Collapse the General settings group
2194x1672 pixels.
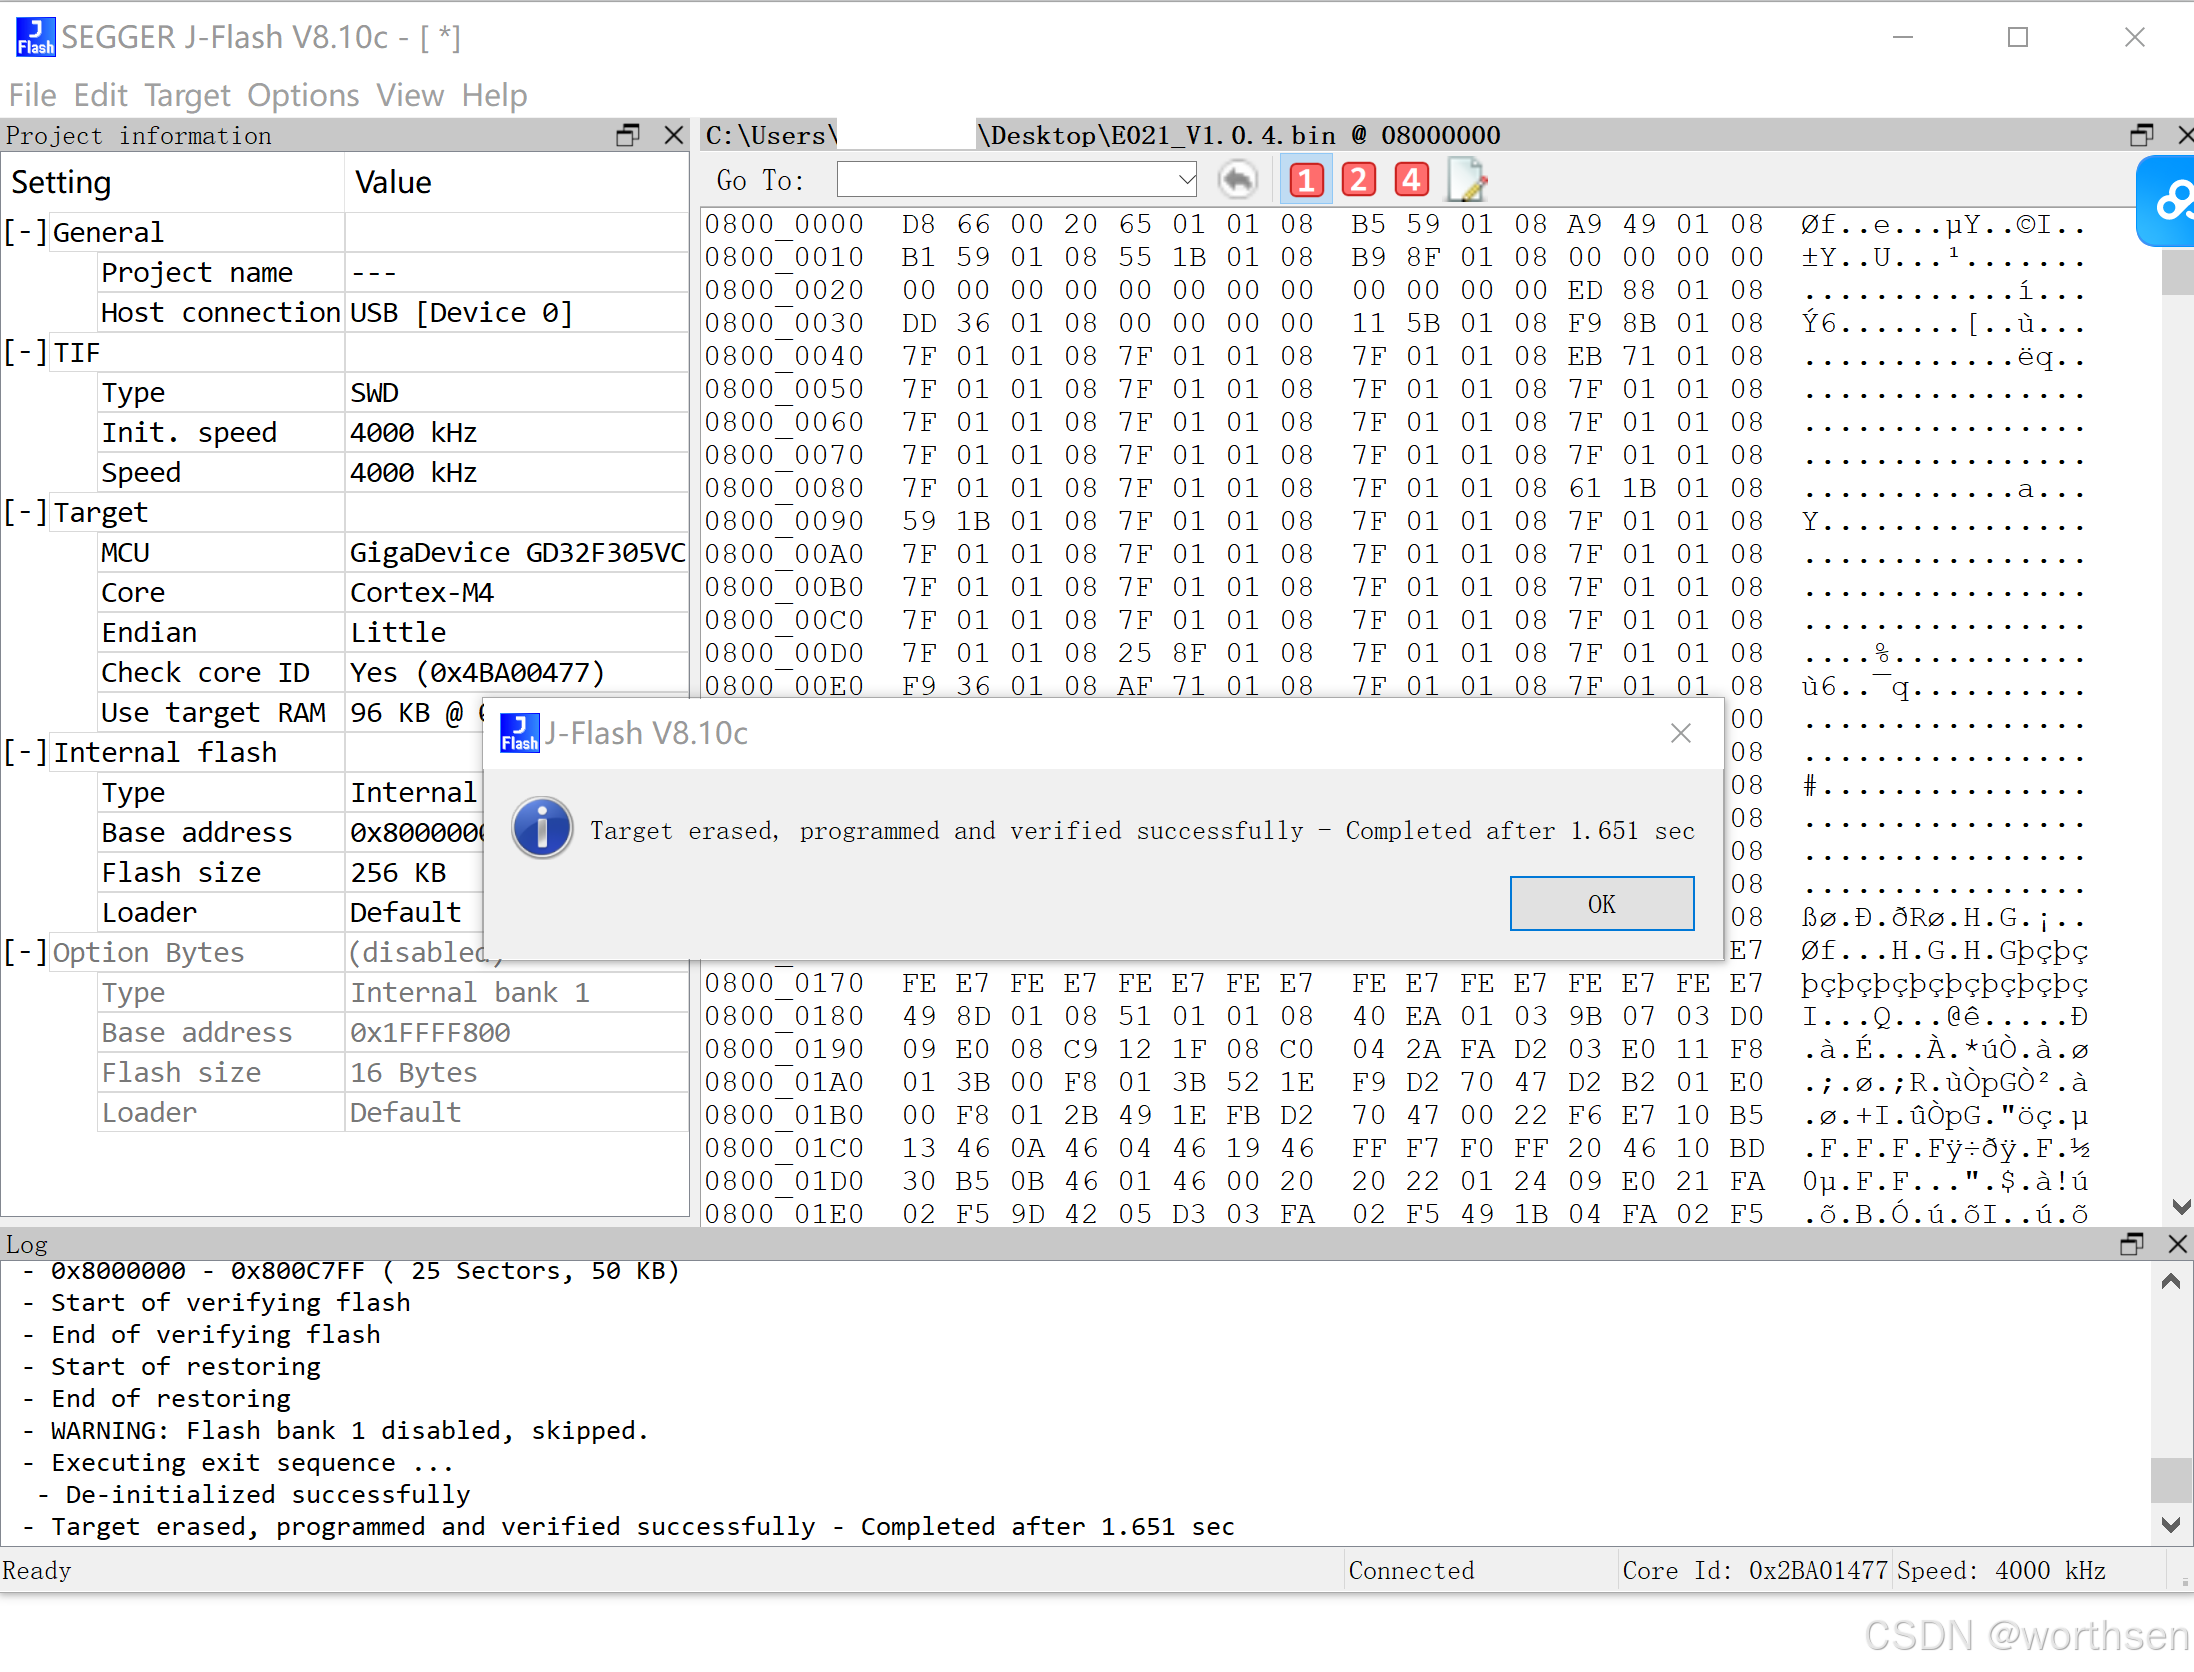[x=24, y=232]
